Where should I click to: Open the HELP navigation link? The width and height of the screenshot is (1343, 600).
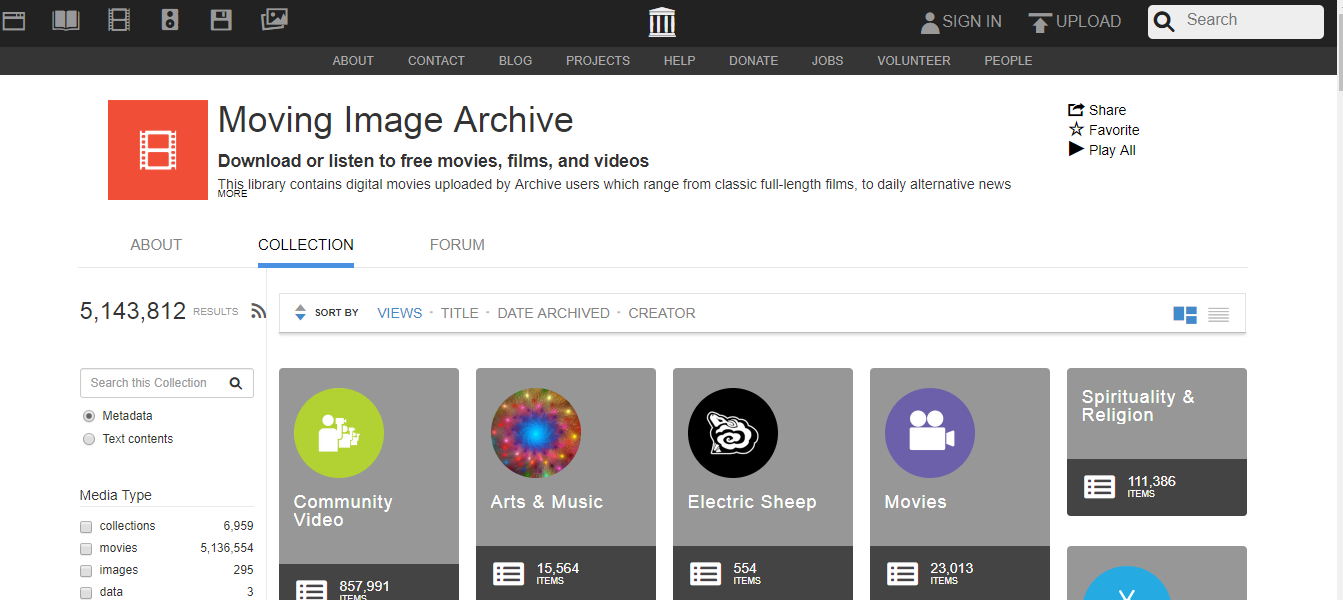[x=679, y=61]
